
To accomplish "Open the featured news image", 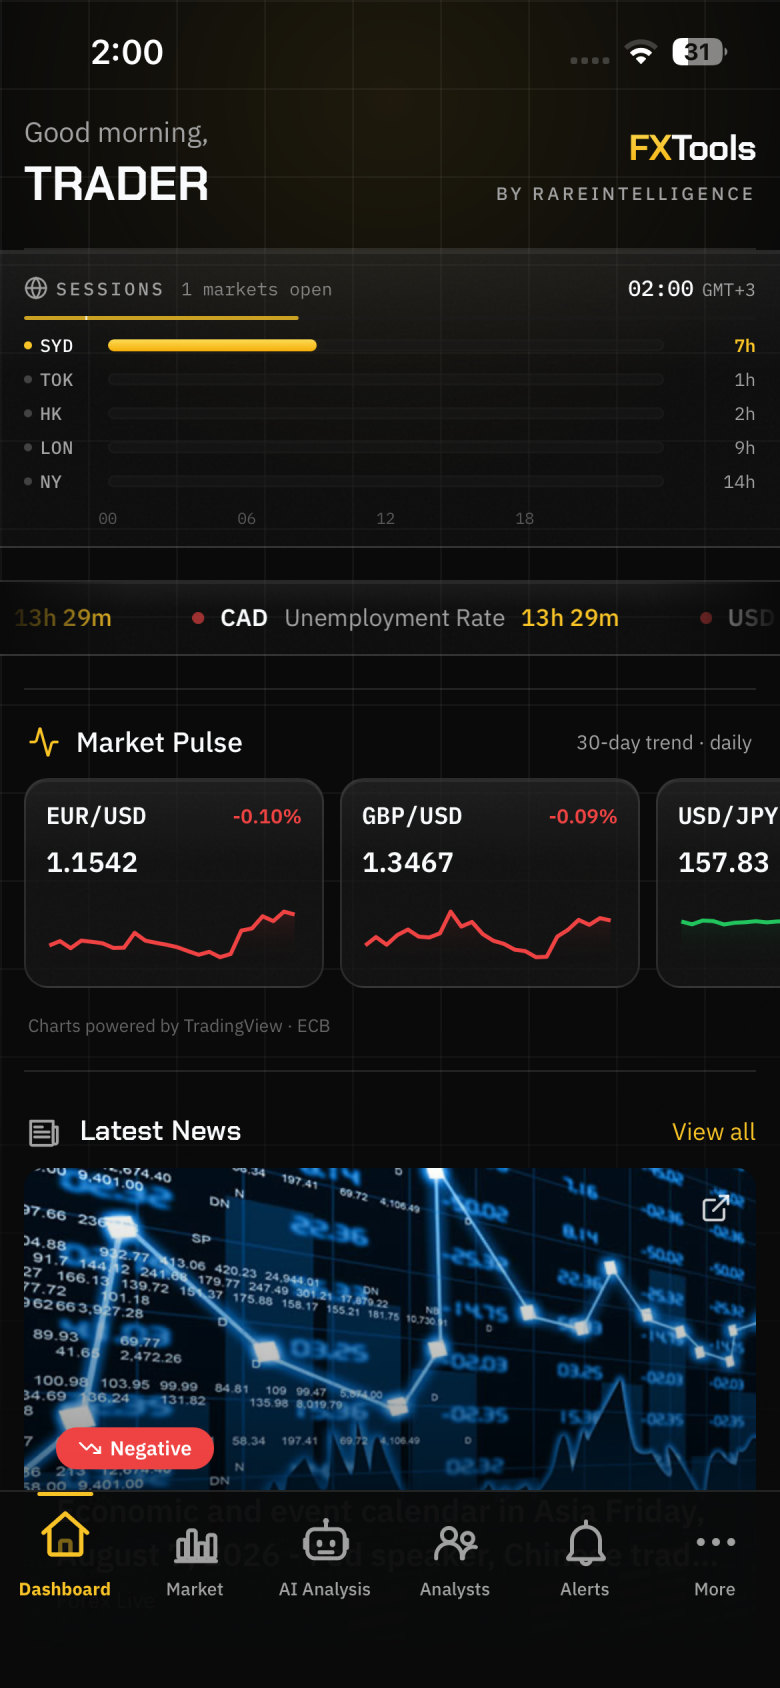I will click(x=390, y=1329).
